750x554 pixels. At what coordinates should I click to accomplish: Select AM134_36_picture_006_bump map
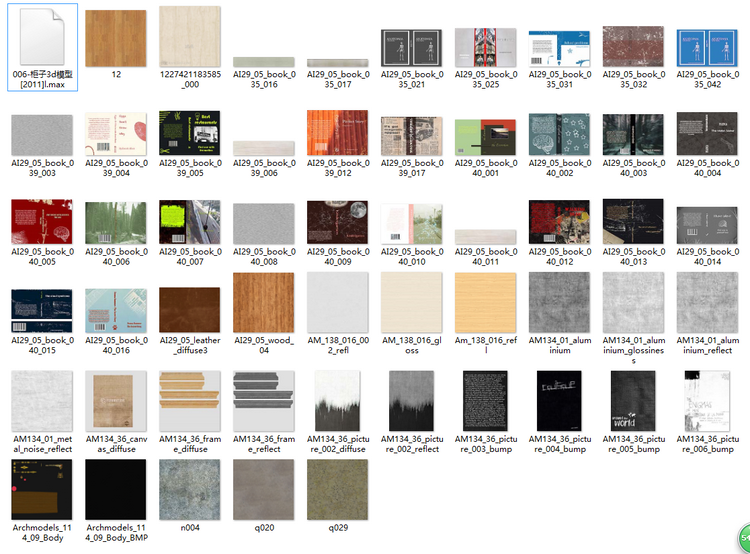coord(707,401)
